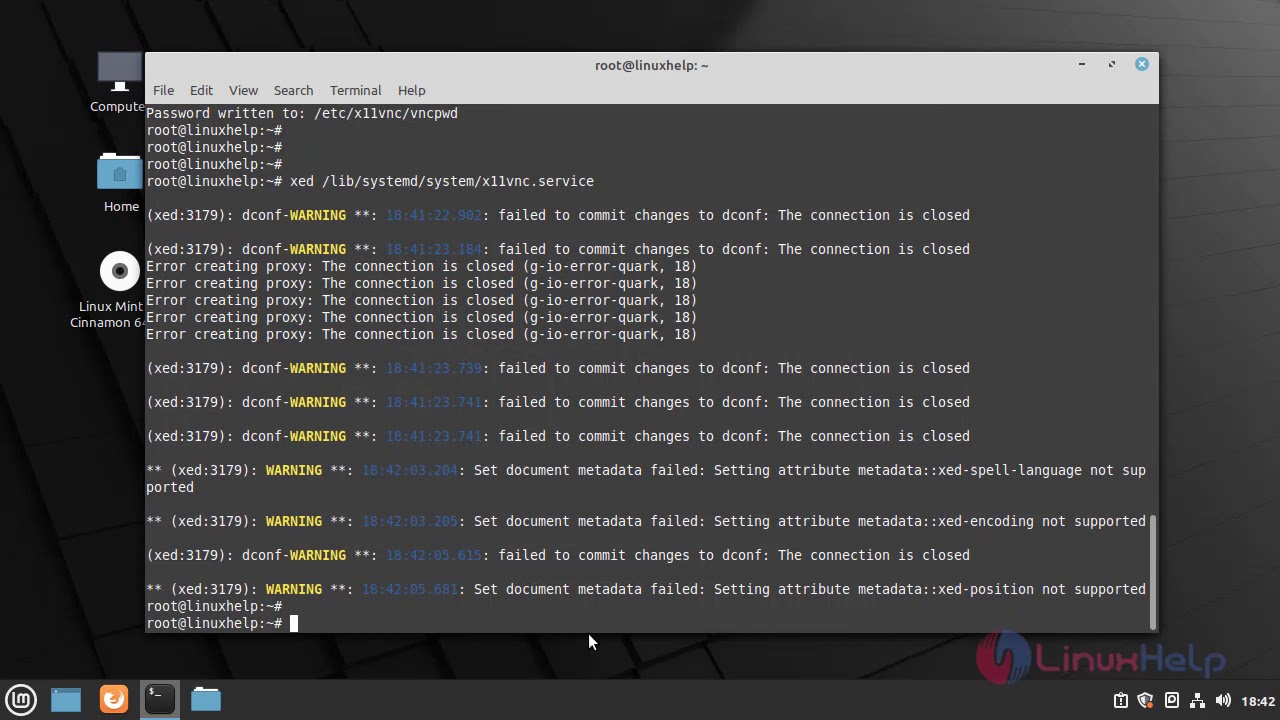1280x720 pixels.
Task: Open the clipboard notification tray icon
Action: (1121, 700)
